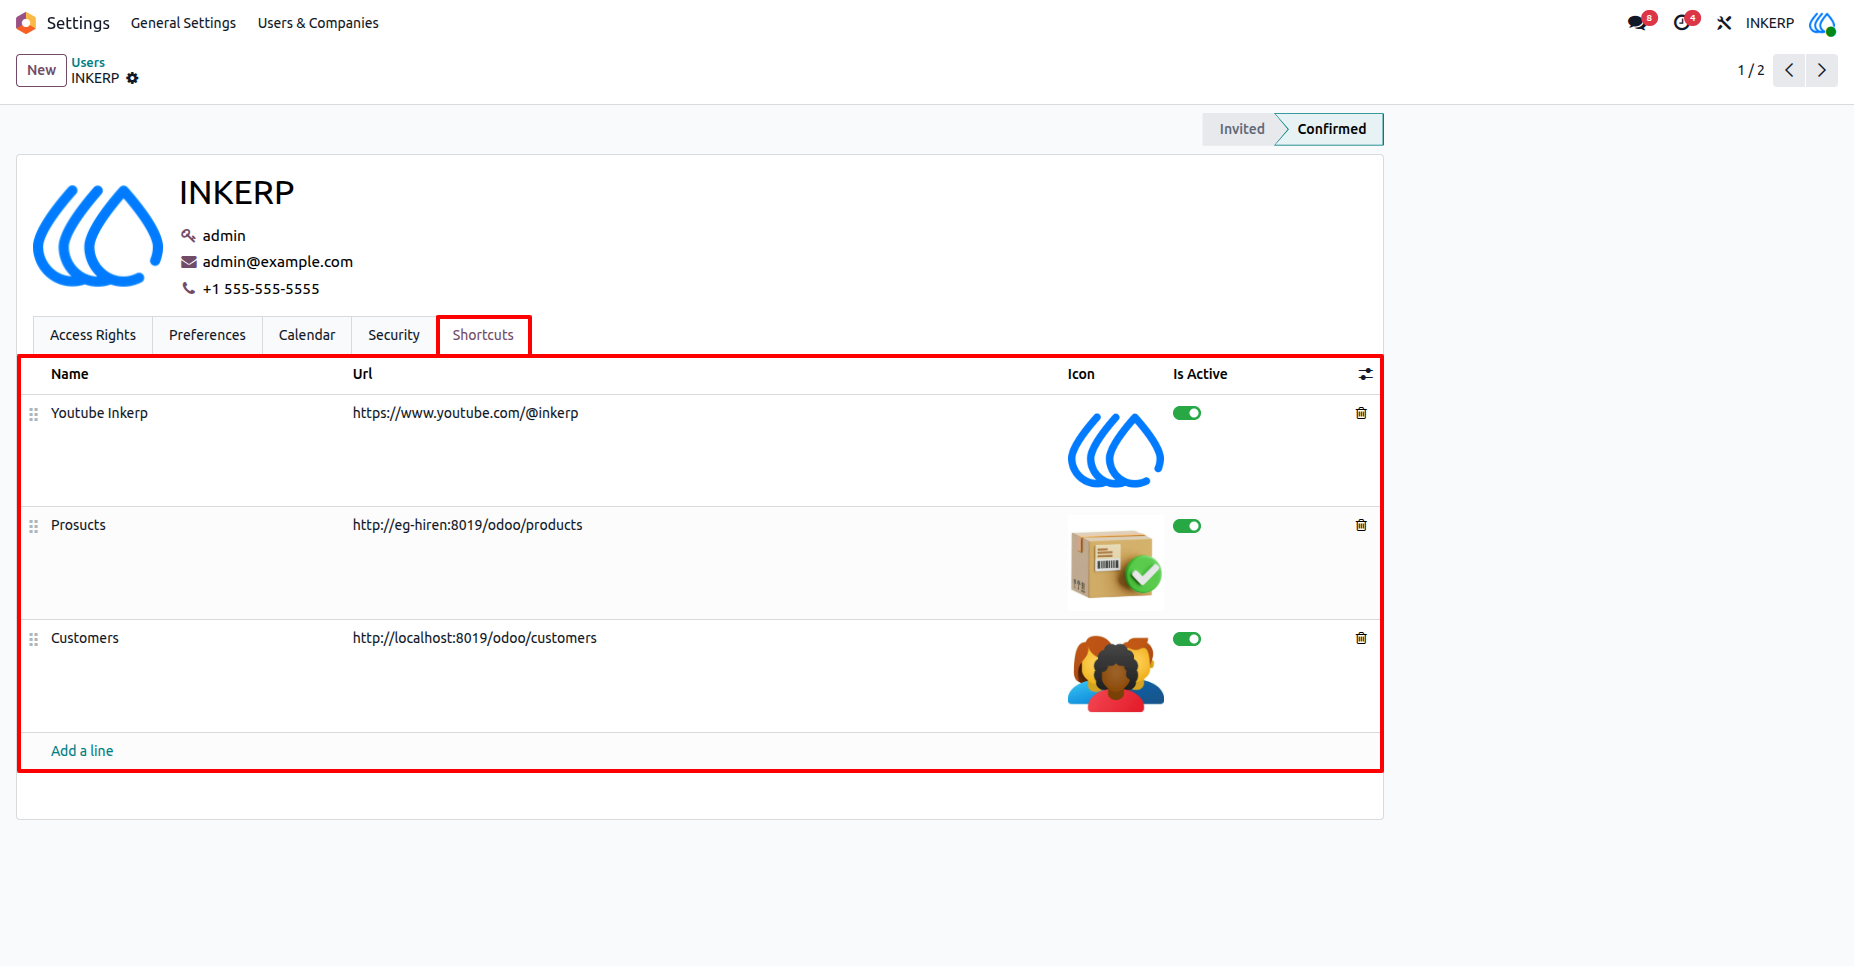Click the New button
1854x966 pixels.
click(x=41, y=70)
